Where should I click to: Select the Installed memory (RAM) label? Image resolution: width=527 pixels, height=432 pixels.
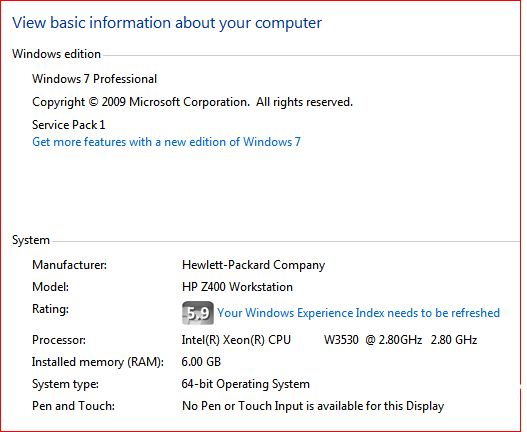click(x=98, y=362)
